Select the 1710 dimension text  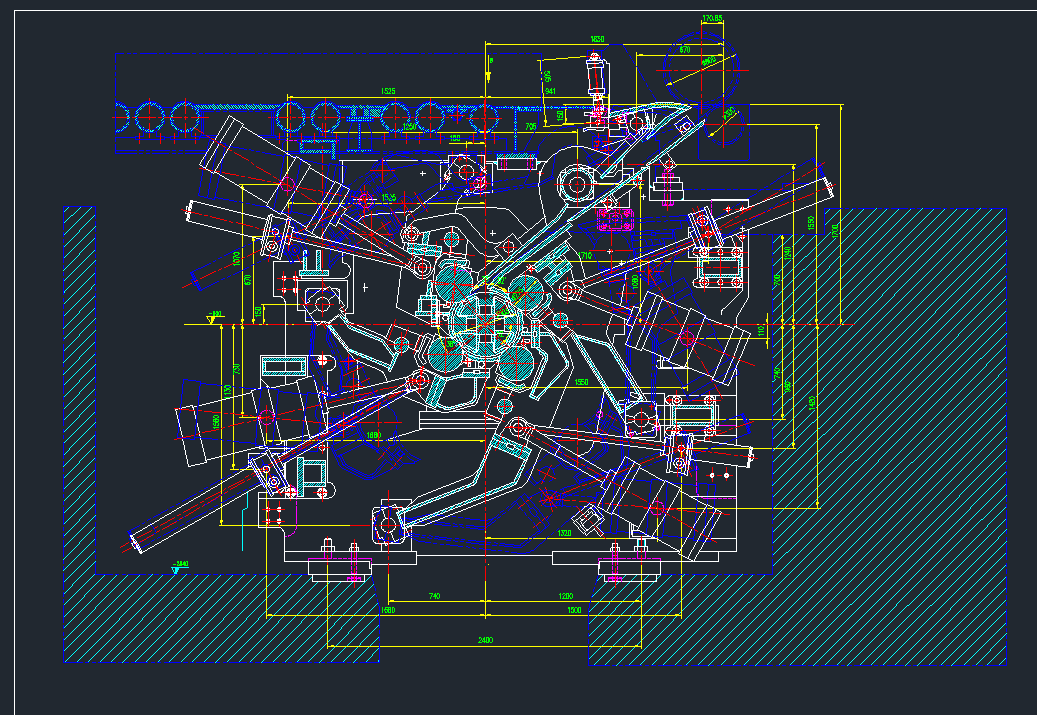[x=585, y=255]
